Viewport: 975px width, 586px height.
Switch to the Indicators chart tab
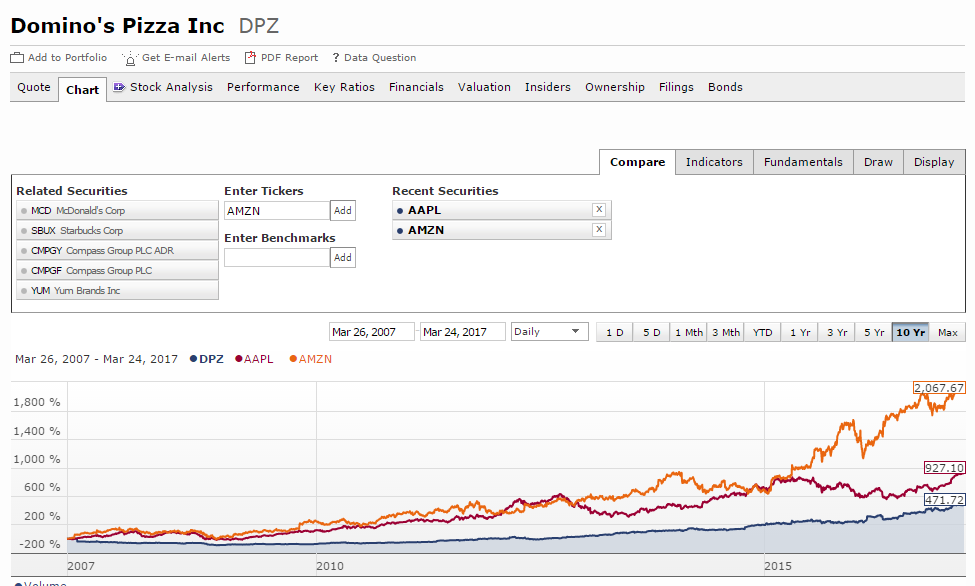[714, 162]
